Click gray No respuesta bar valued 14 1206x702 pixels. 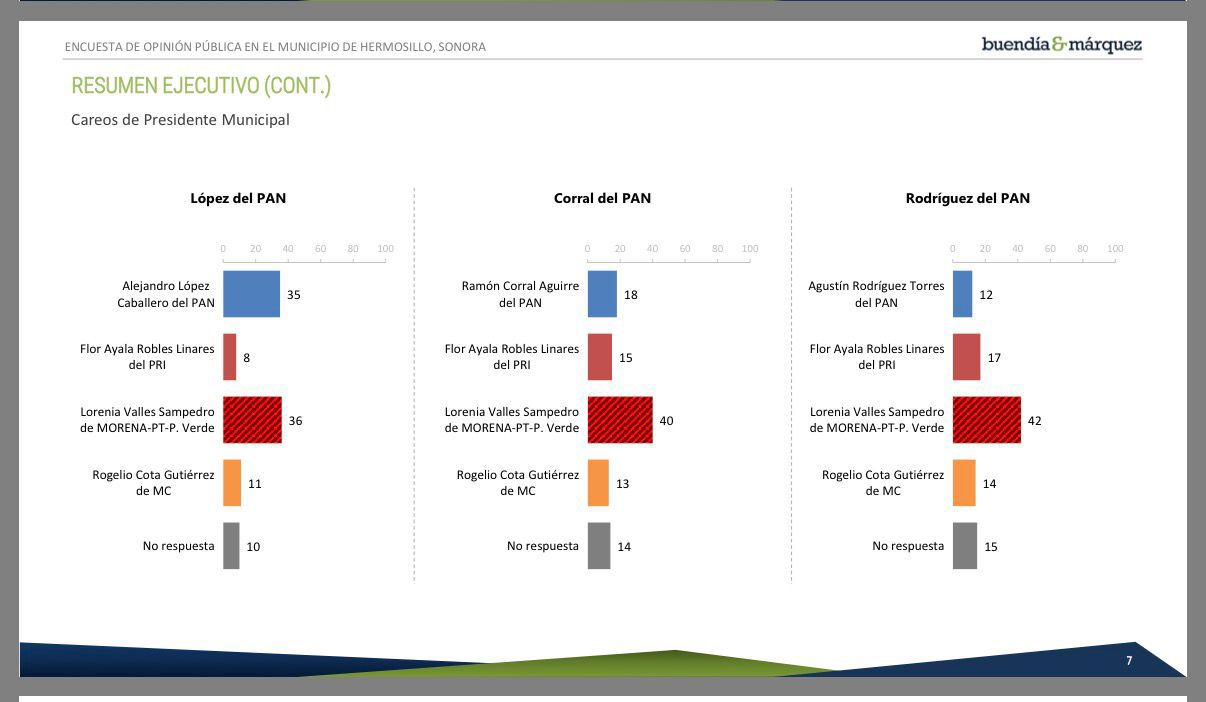click(x=599, y=546)
